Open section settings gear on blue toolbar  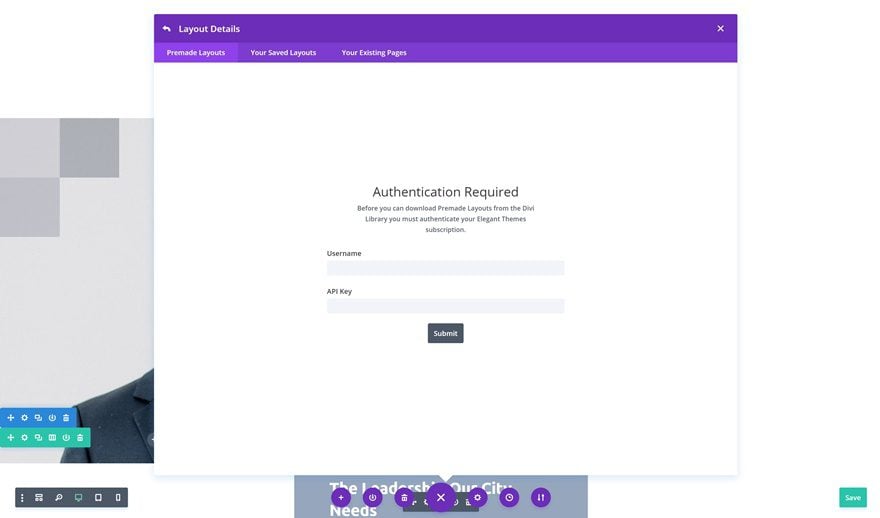[x=25, y=418]
